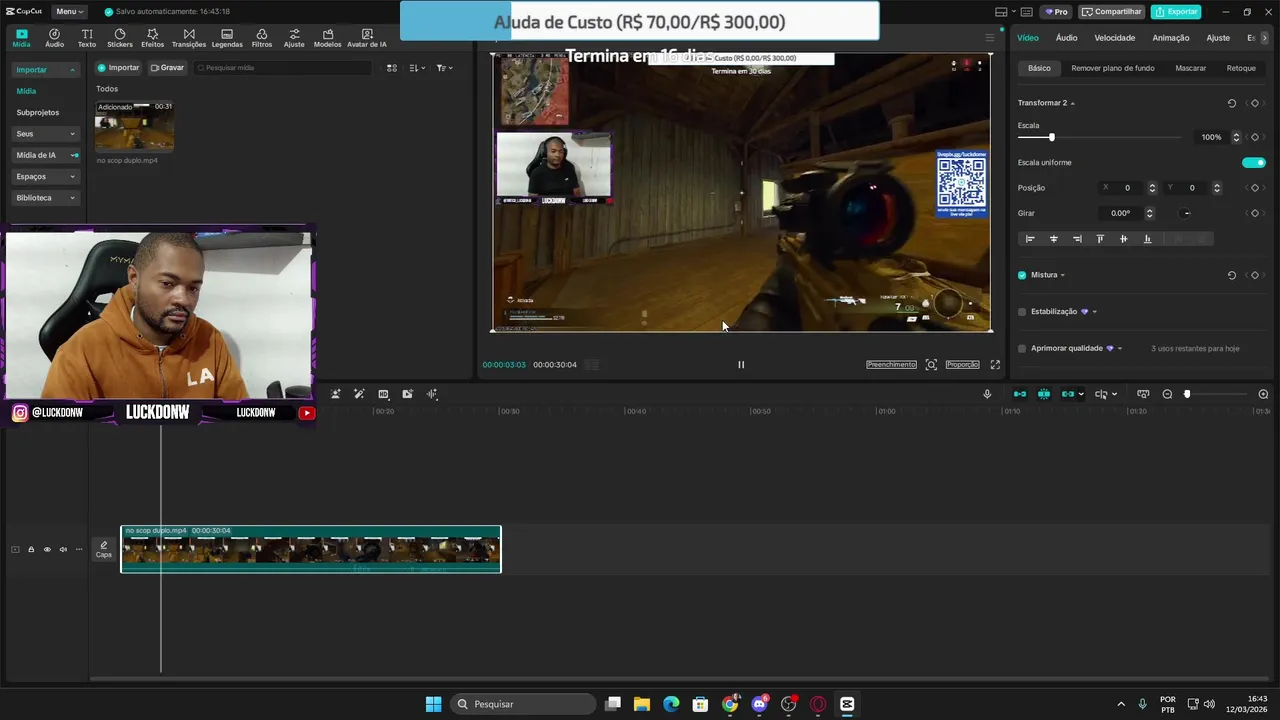This screenshot has height=720, width=1280.
Task: Open the Avatar de IA panel
Action: click(366, 38)
